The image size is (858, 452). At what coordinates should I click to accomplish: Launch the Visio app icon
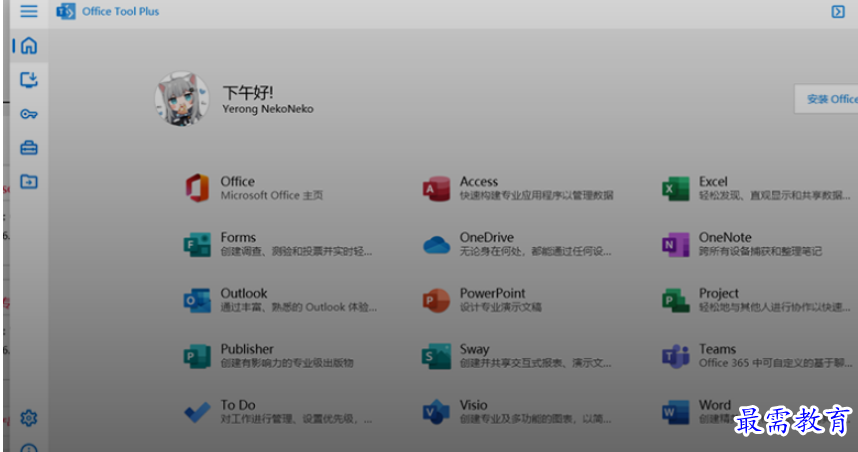point(436,412)
